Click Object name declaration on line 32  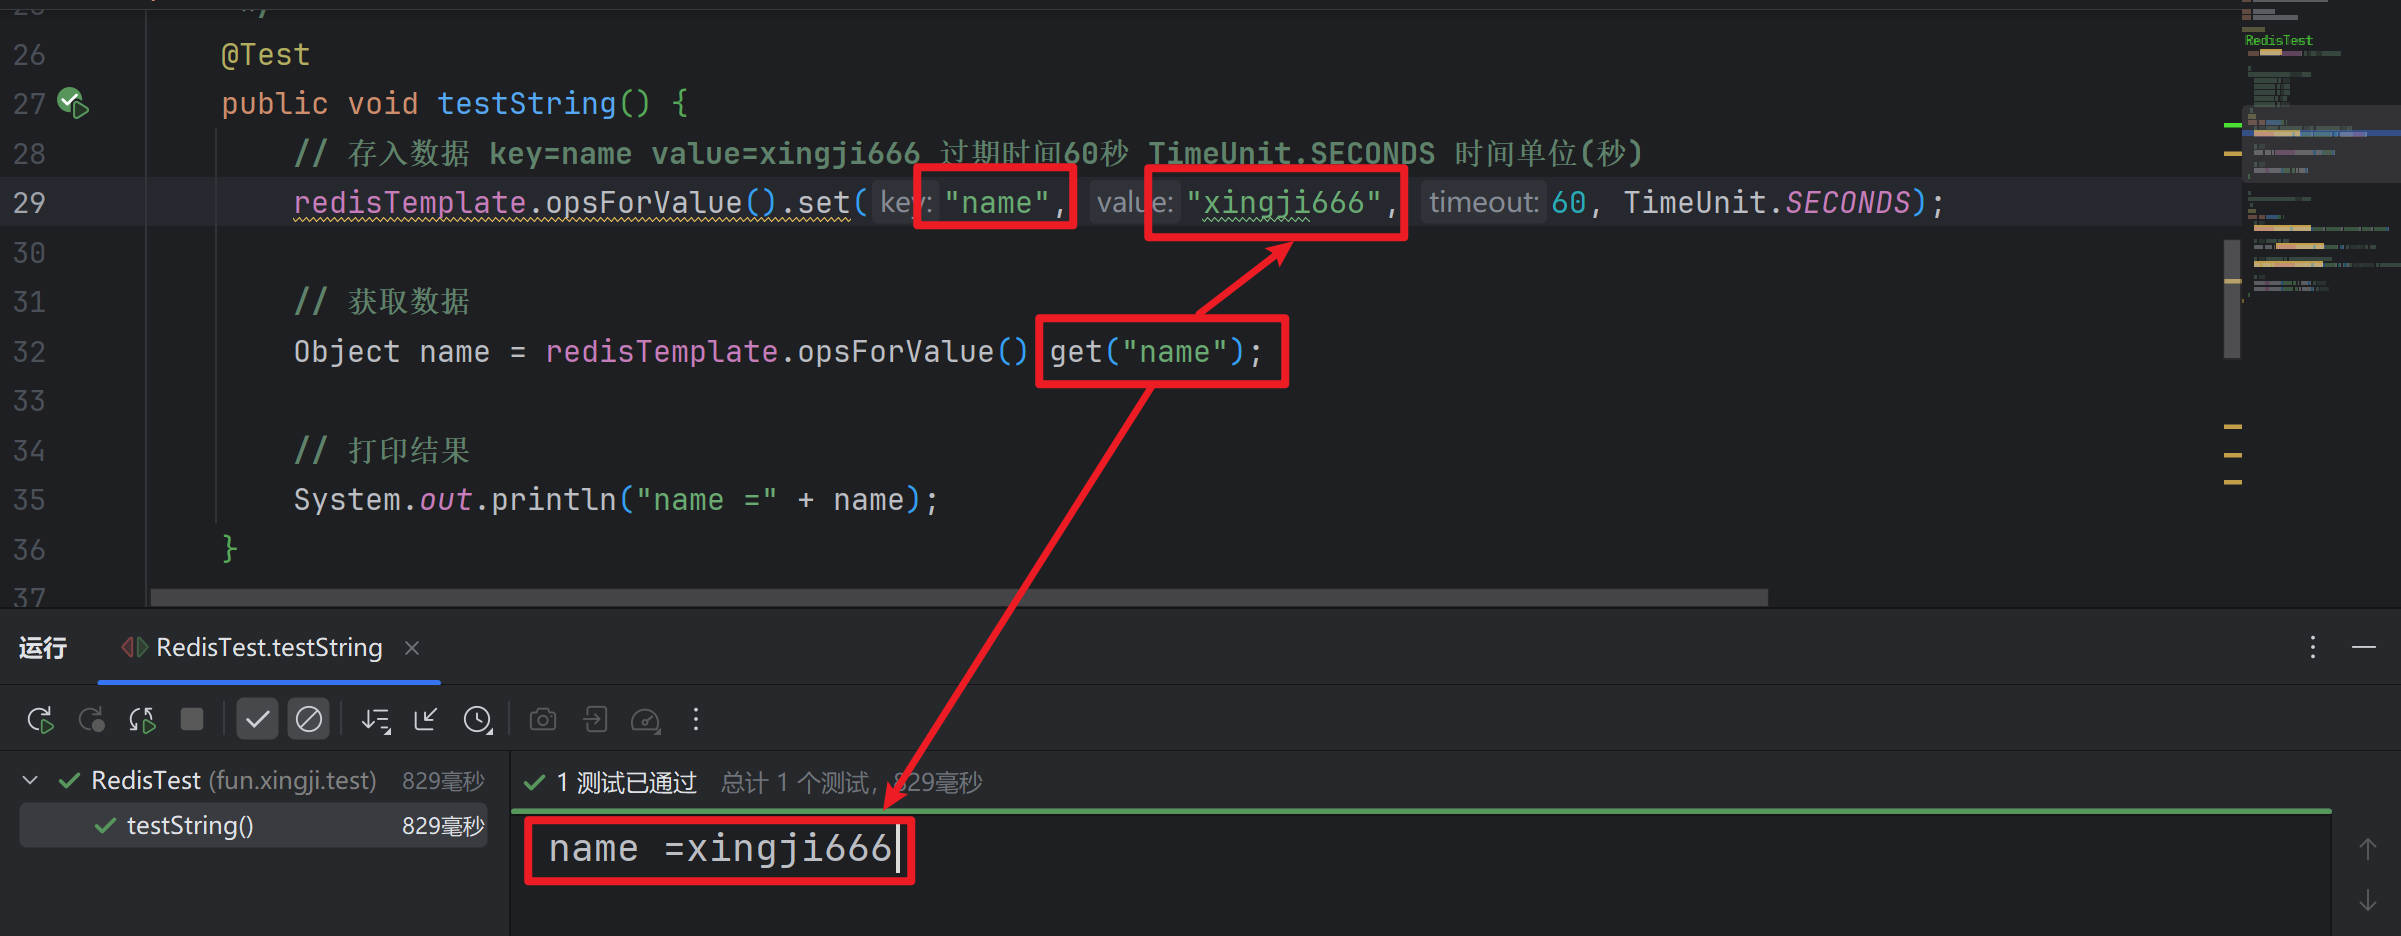pyautogui.click(x=392, y=351)
